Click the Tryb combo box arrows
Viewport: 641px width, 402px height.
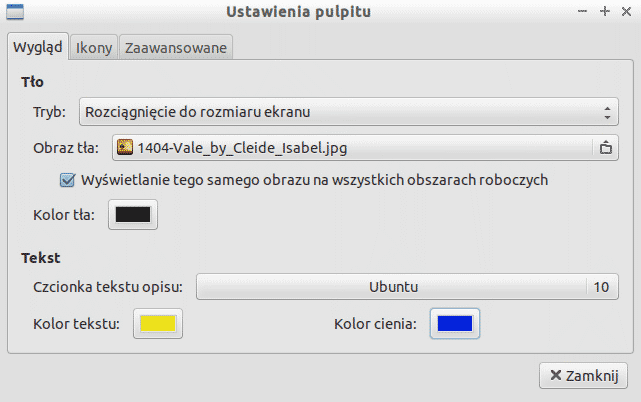(x=607, y=112)
